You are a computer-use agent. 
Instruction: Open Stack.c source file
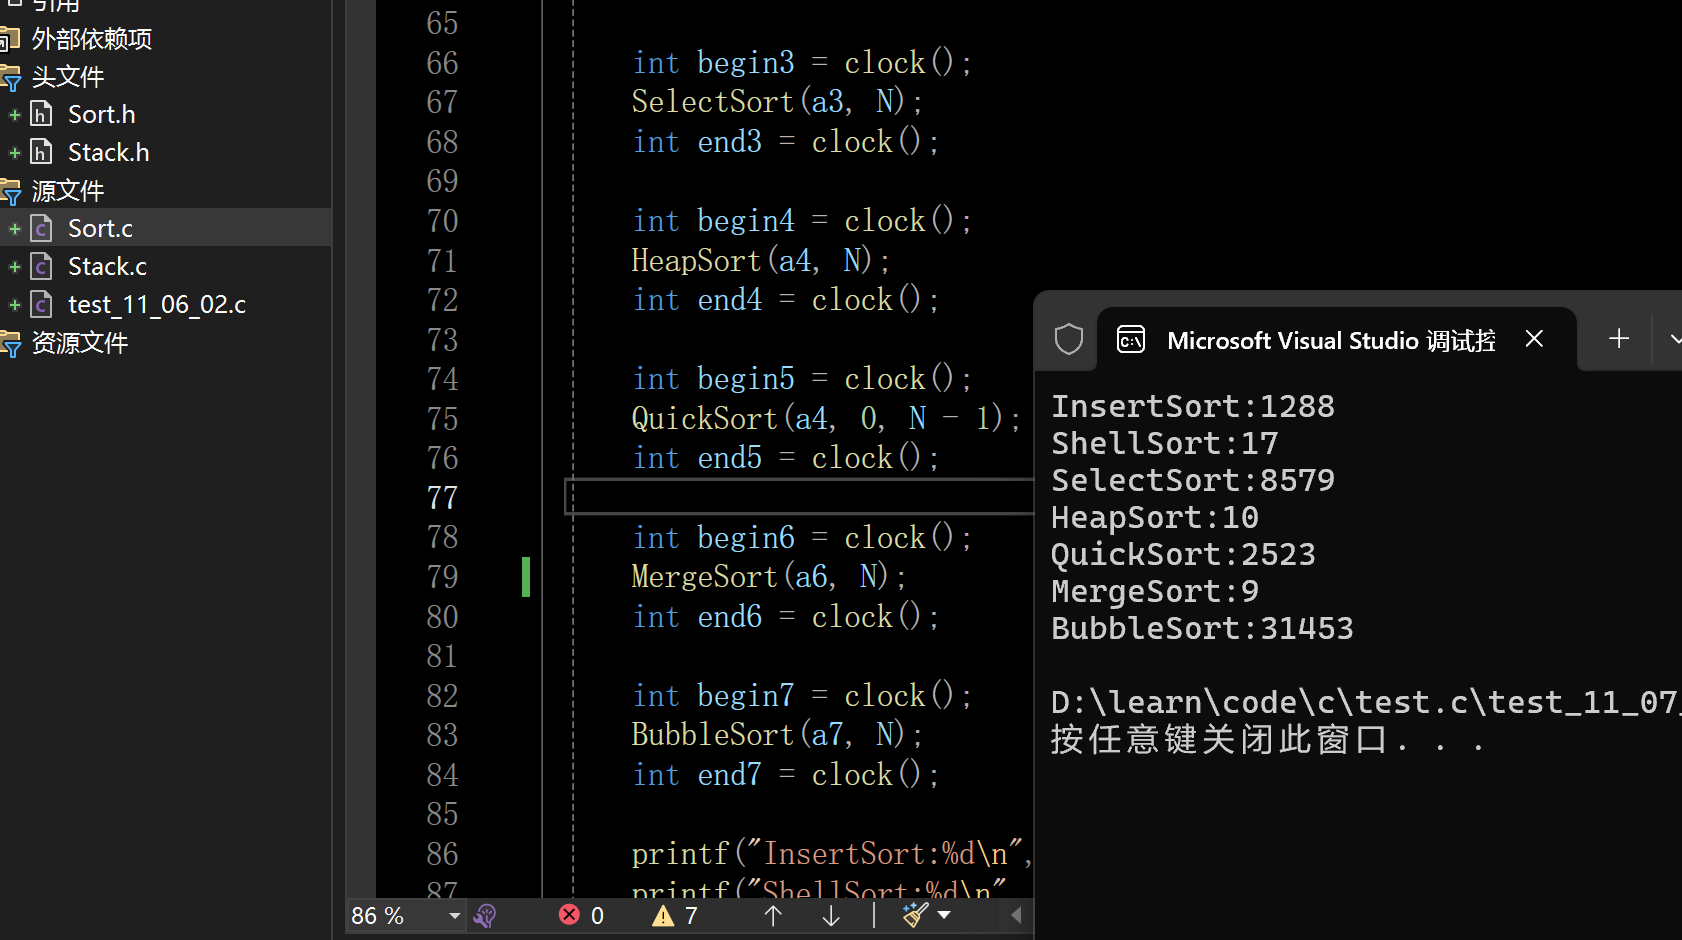coord(107,266)
